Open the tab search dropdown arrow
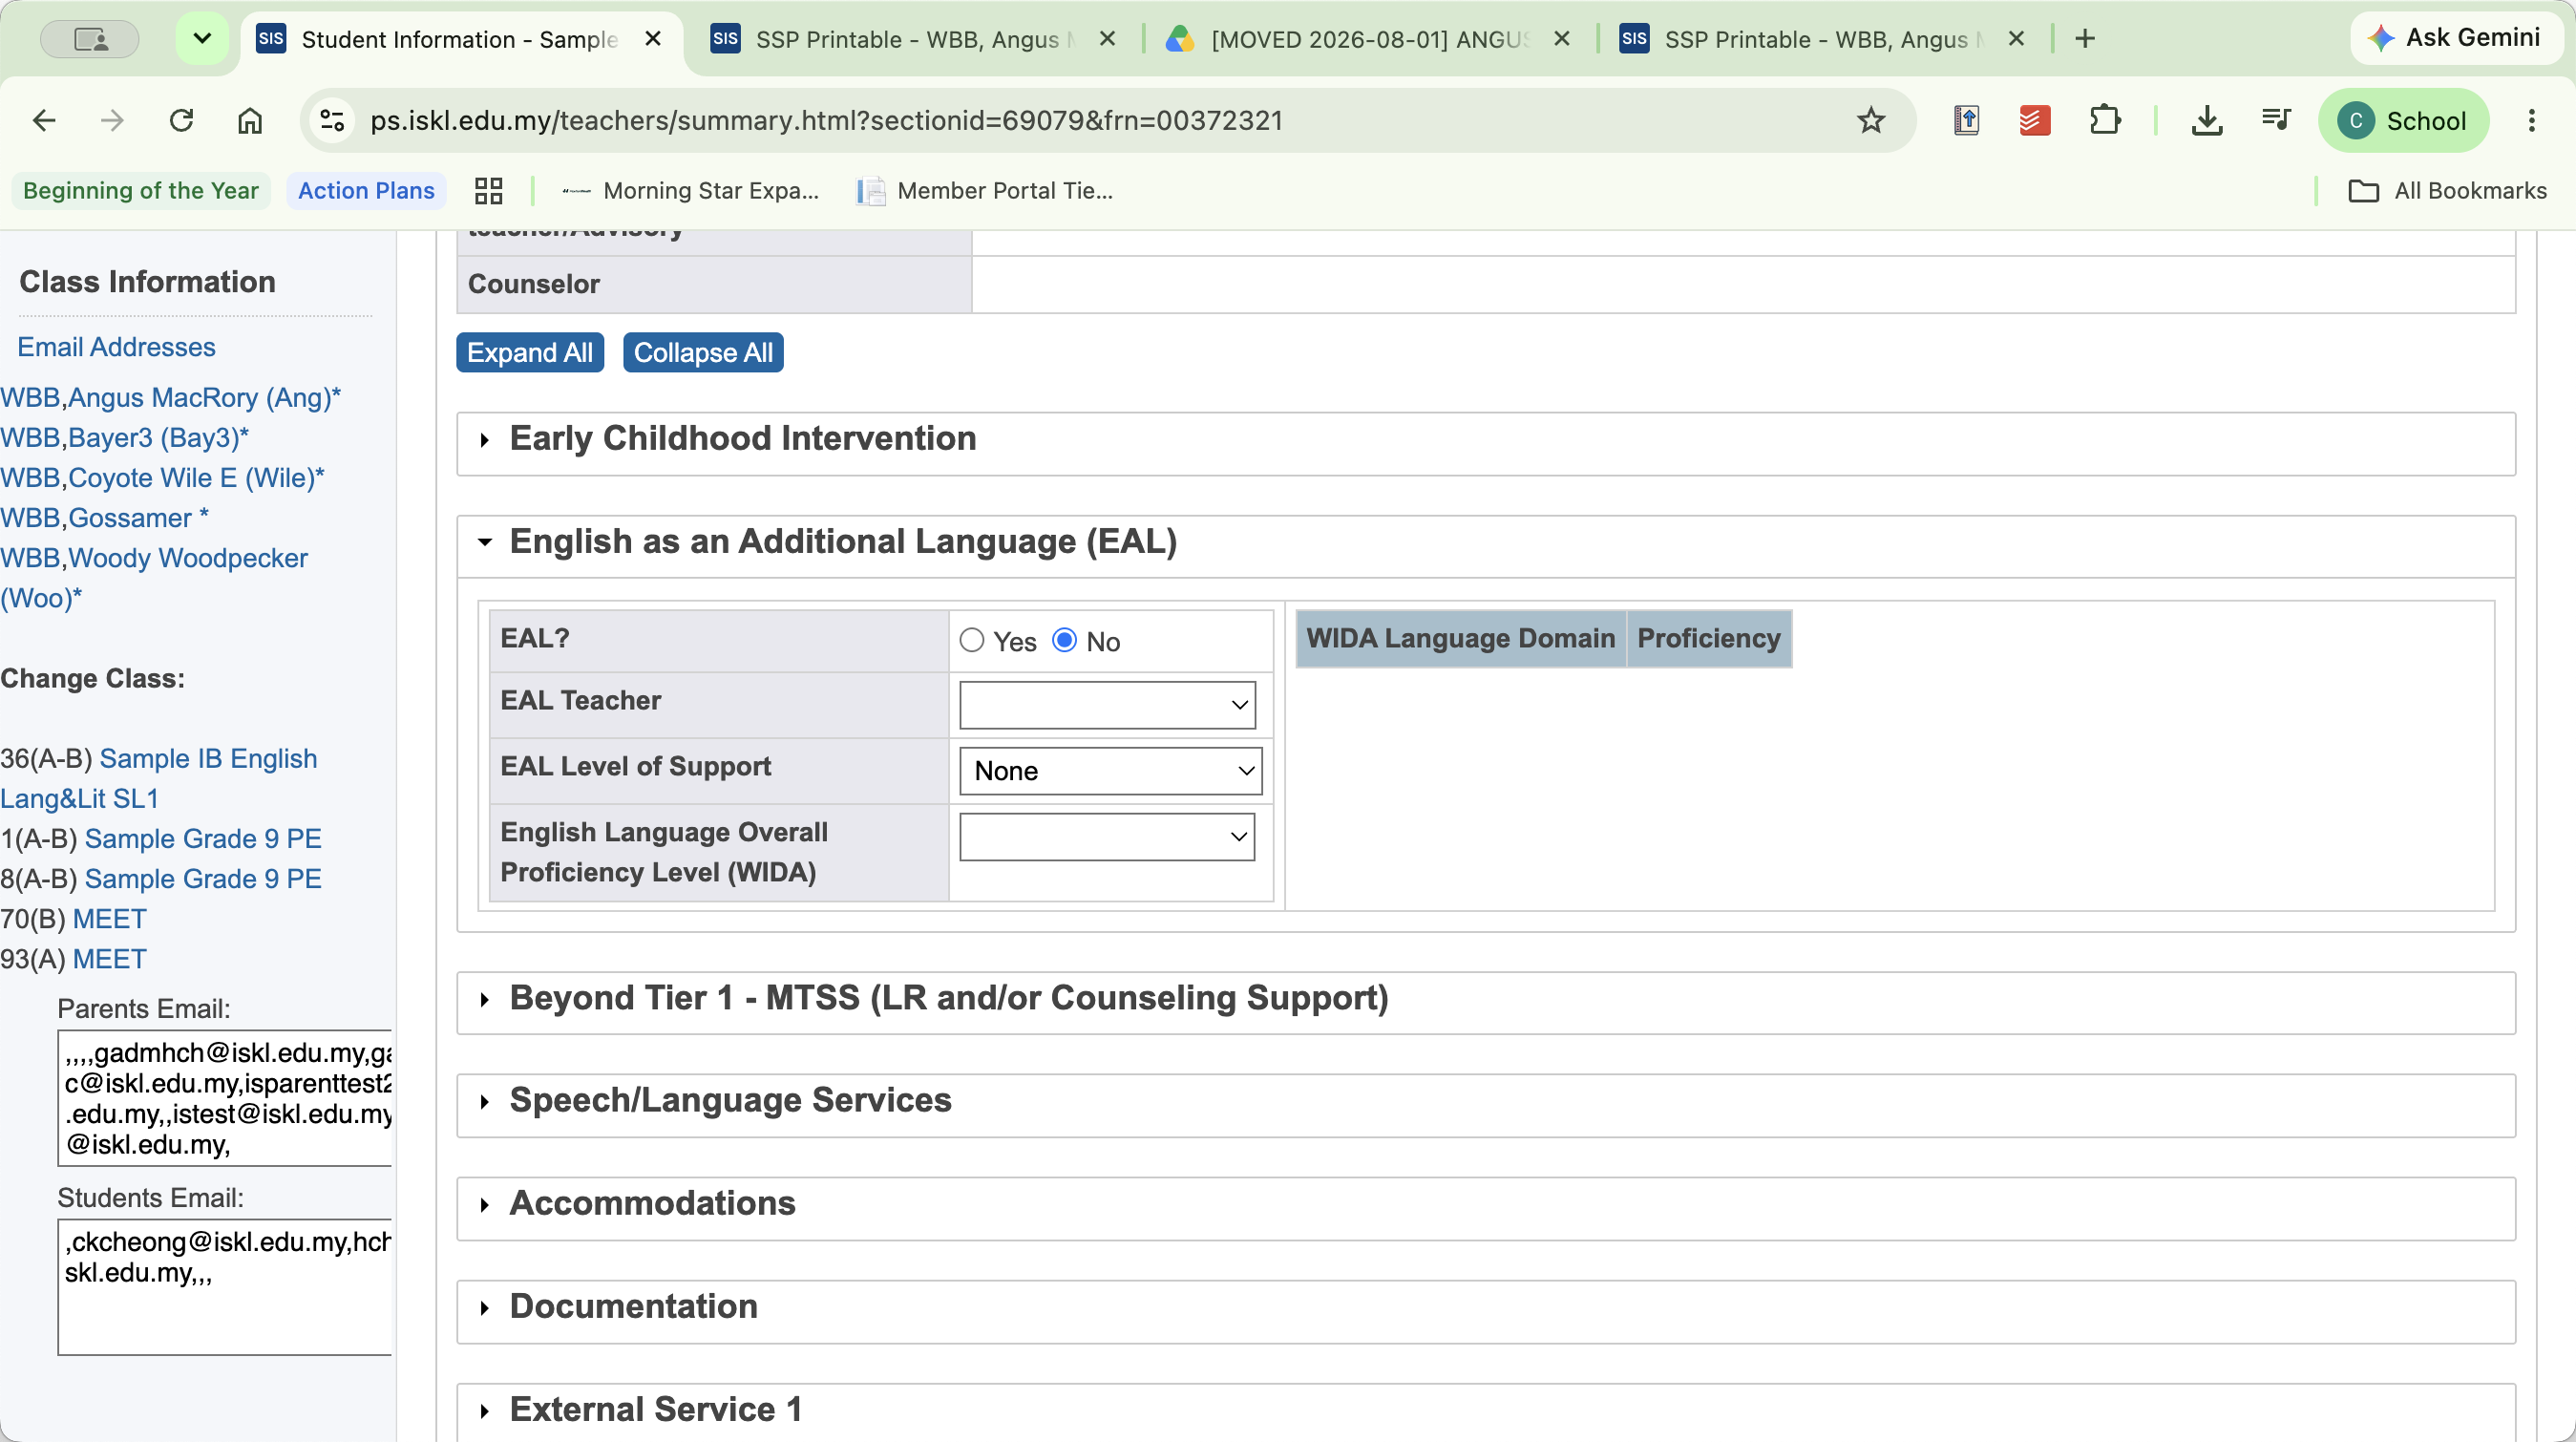This screenshot has width=2576, height=1442. 202,39
